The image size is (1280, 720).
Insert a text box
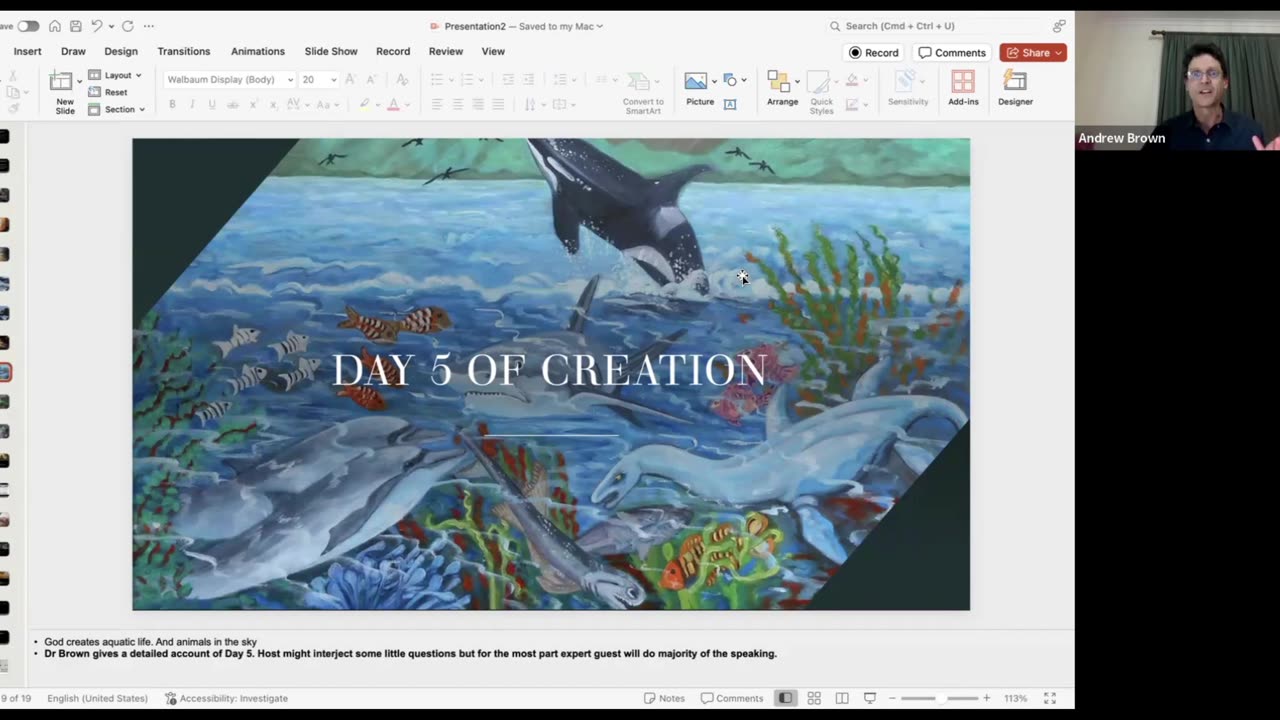730,104
